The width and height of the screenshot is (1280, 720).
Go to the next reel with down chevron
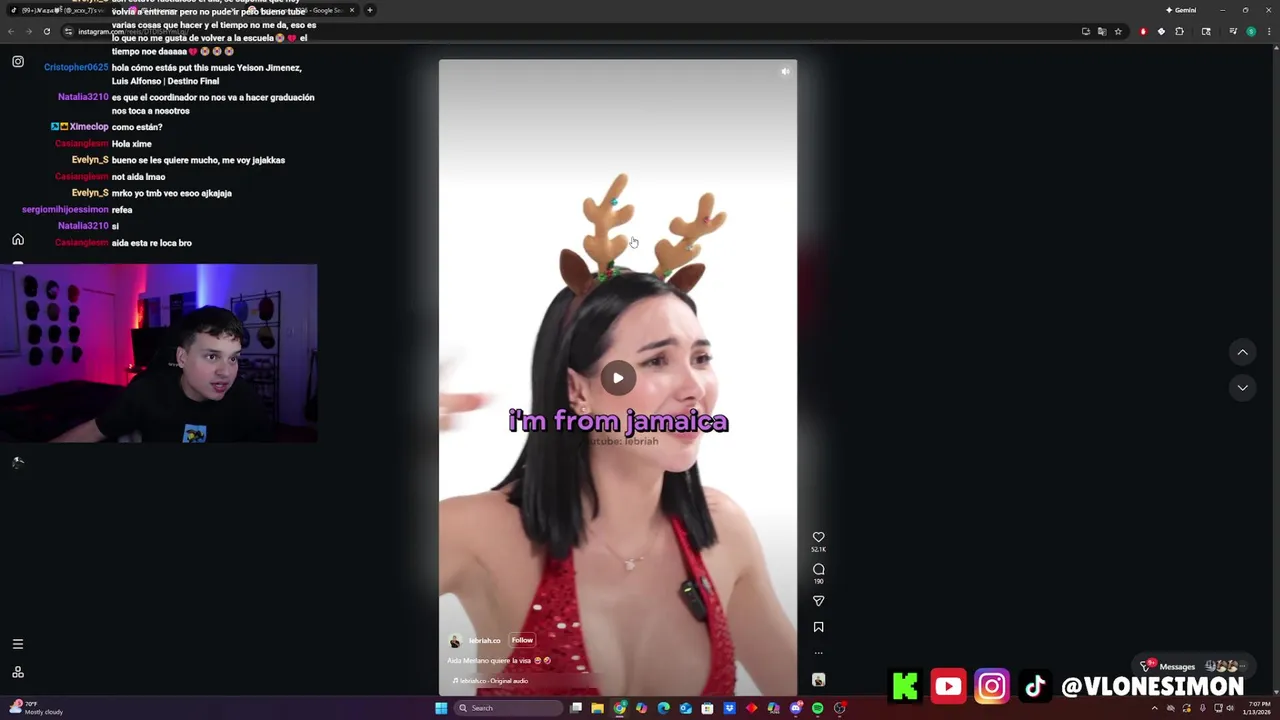tap(1242, 388)
